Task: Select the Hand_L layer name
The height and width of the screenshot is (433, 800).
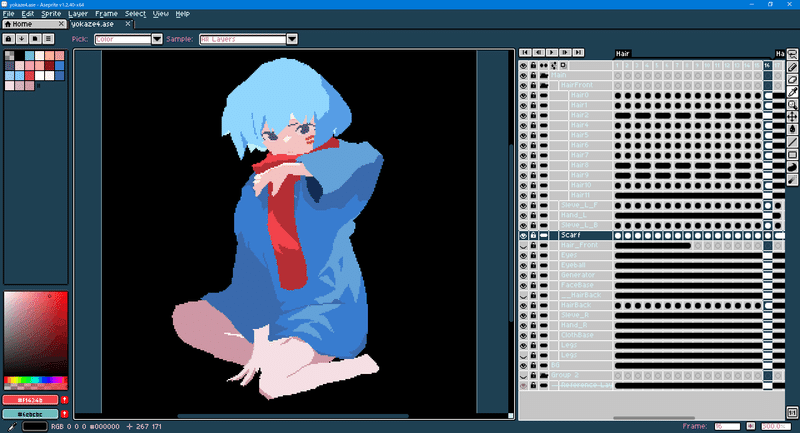Action: tap(573, 215)
